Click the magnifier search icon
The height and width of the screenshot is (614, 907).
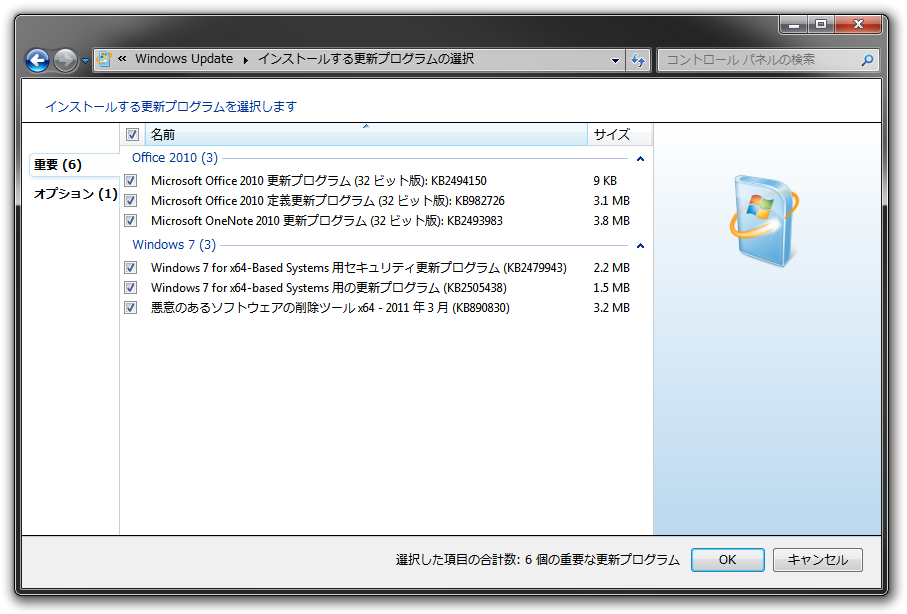867,60
